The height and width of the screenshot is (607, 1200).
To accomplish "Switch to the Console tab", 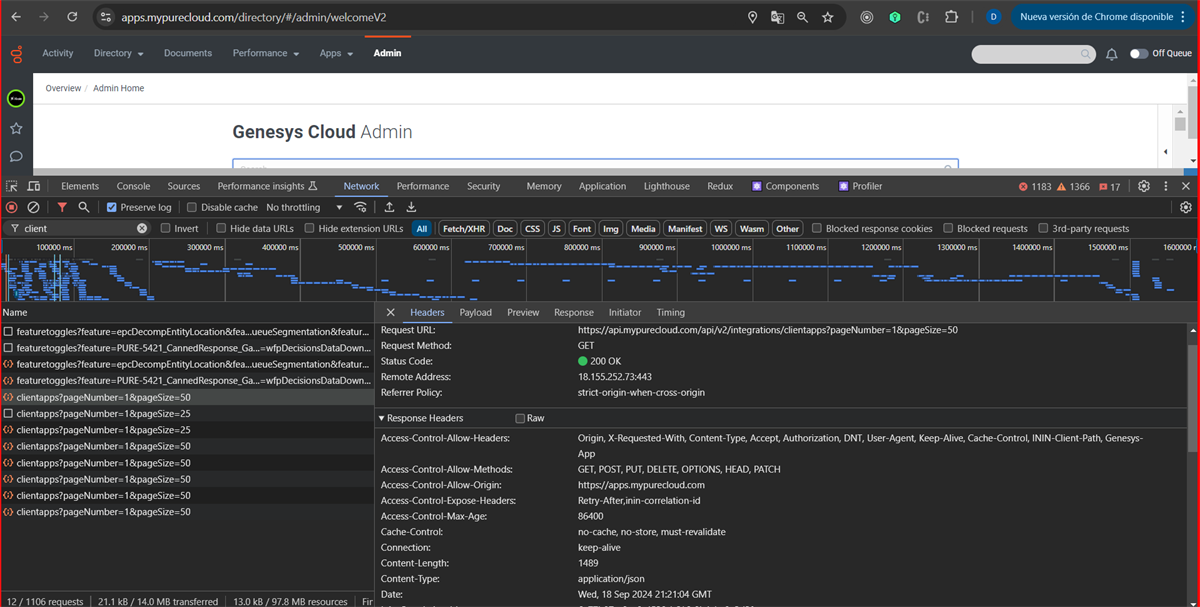I will [x=133, y=187].
